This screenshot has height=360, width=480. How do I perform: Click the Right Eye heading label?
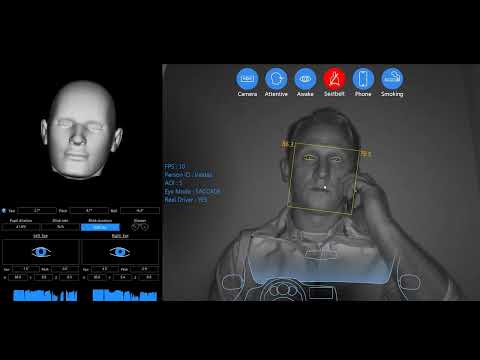coord(120,236)
